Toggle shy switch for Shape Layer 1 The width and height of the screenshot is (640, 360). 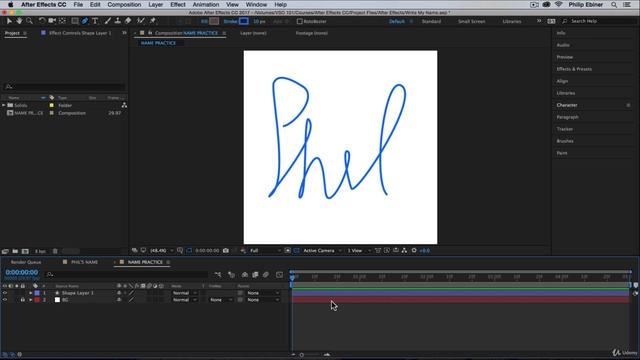click(119, 293)
